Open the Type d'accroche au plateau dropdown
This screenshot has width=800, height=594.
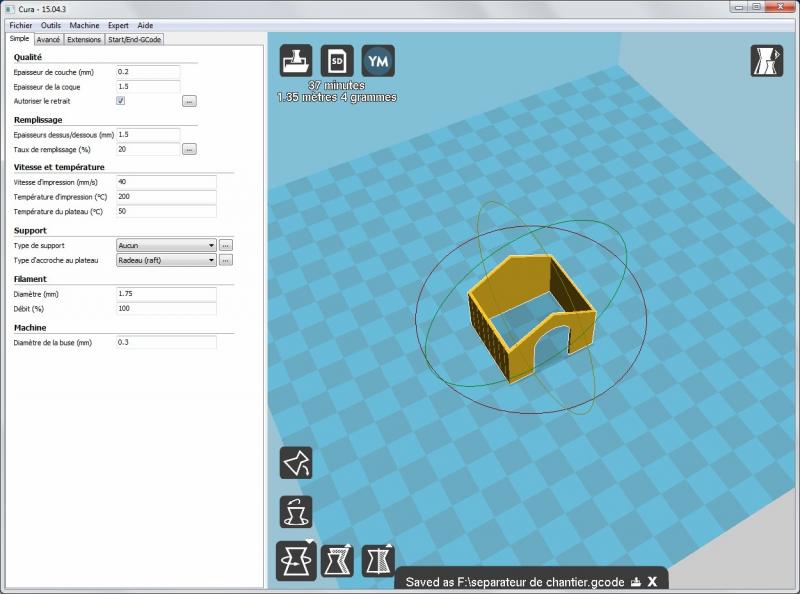point(166,260)
